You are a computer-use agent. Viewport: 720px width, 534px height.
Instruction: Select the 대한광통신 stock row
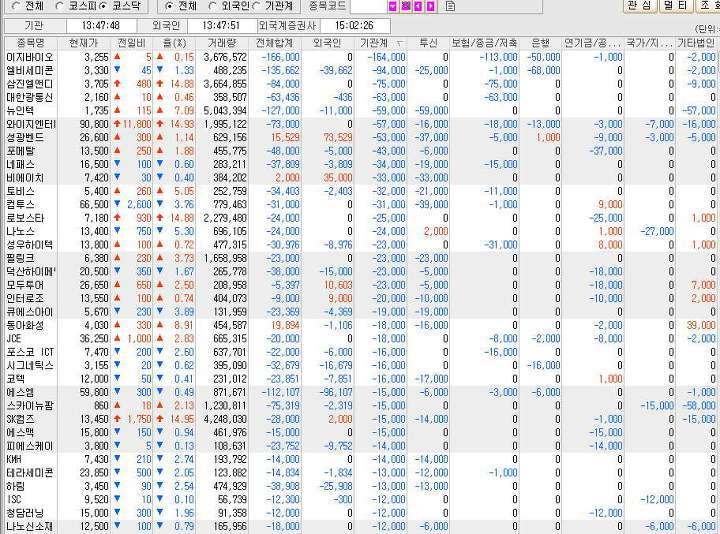[x=360, y=97]
